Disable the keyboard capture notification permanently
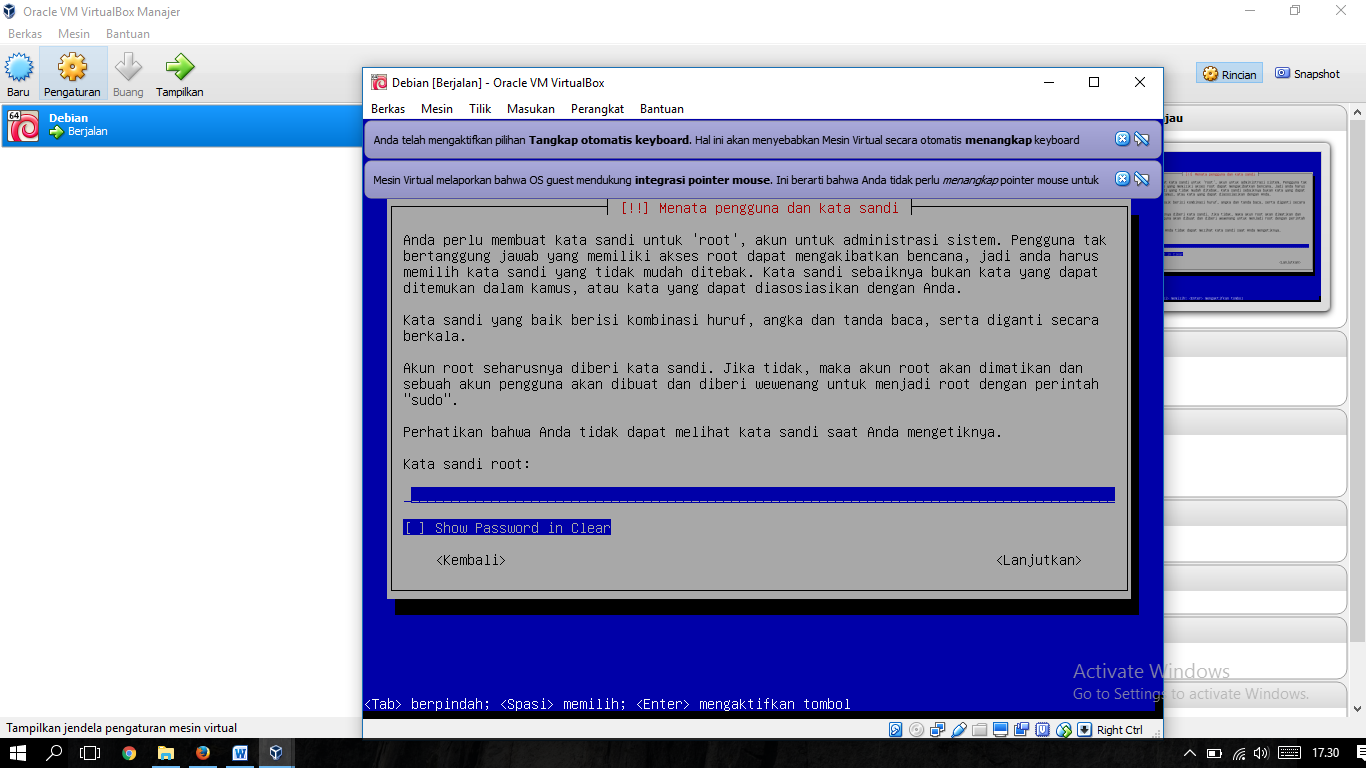This screenshot has width=1366, height=768. pos(1142,139)
